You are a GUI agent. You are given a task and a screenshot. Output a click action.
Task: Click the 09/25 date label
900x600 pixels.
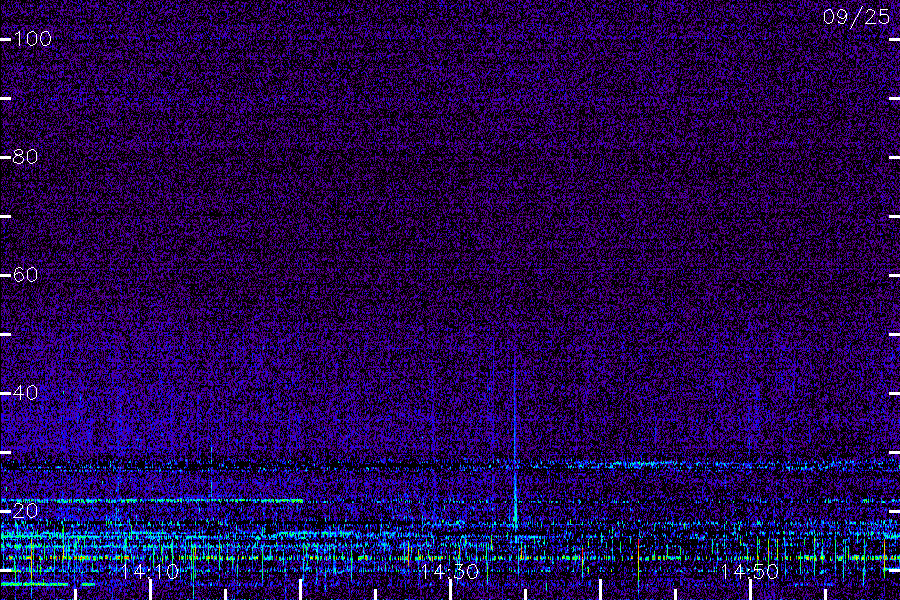(856, 17)
